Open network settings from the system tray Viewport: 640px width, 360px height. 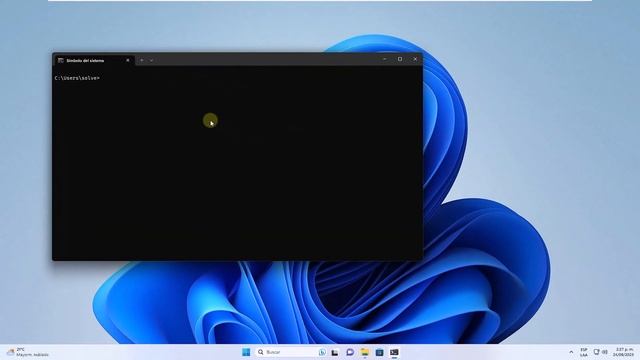point(596,352)
